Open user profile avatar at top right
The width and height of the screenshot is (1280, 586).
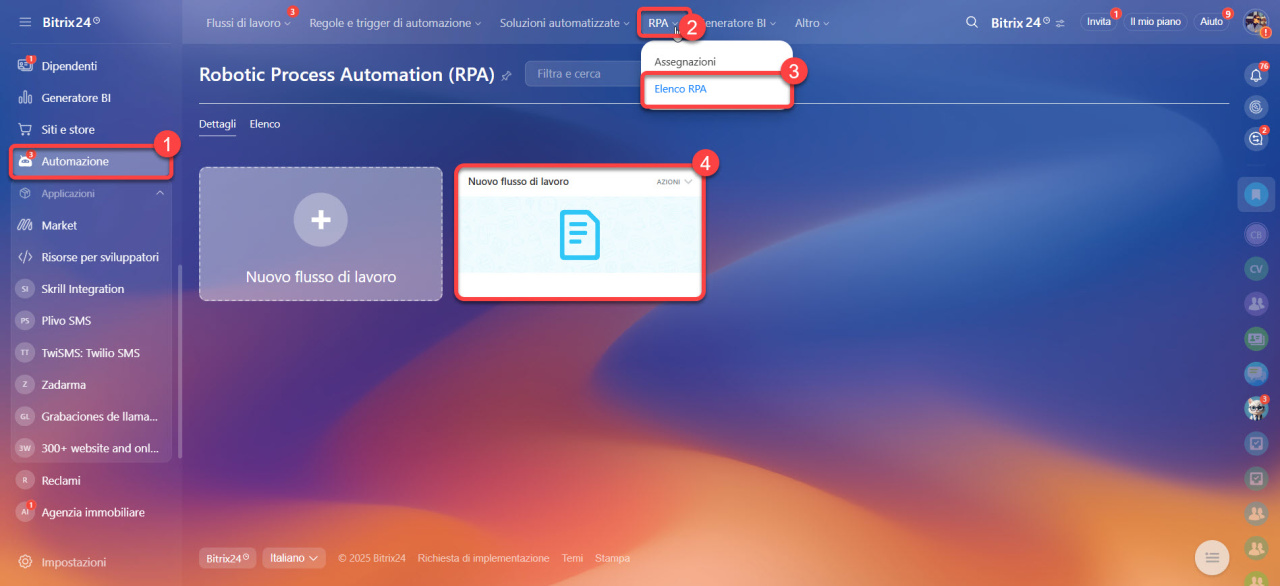coord(1256,22)
